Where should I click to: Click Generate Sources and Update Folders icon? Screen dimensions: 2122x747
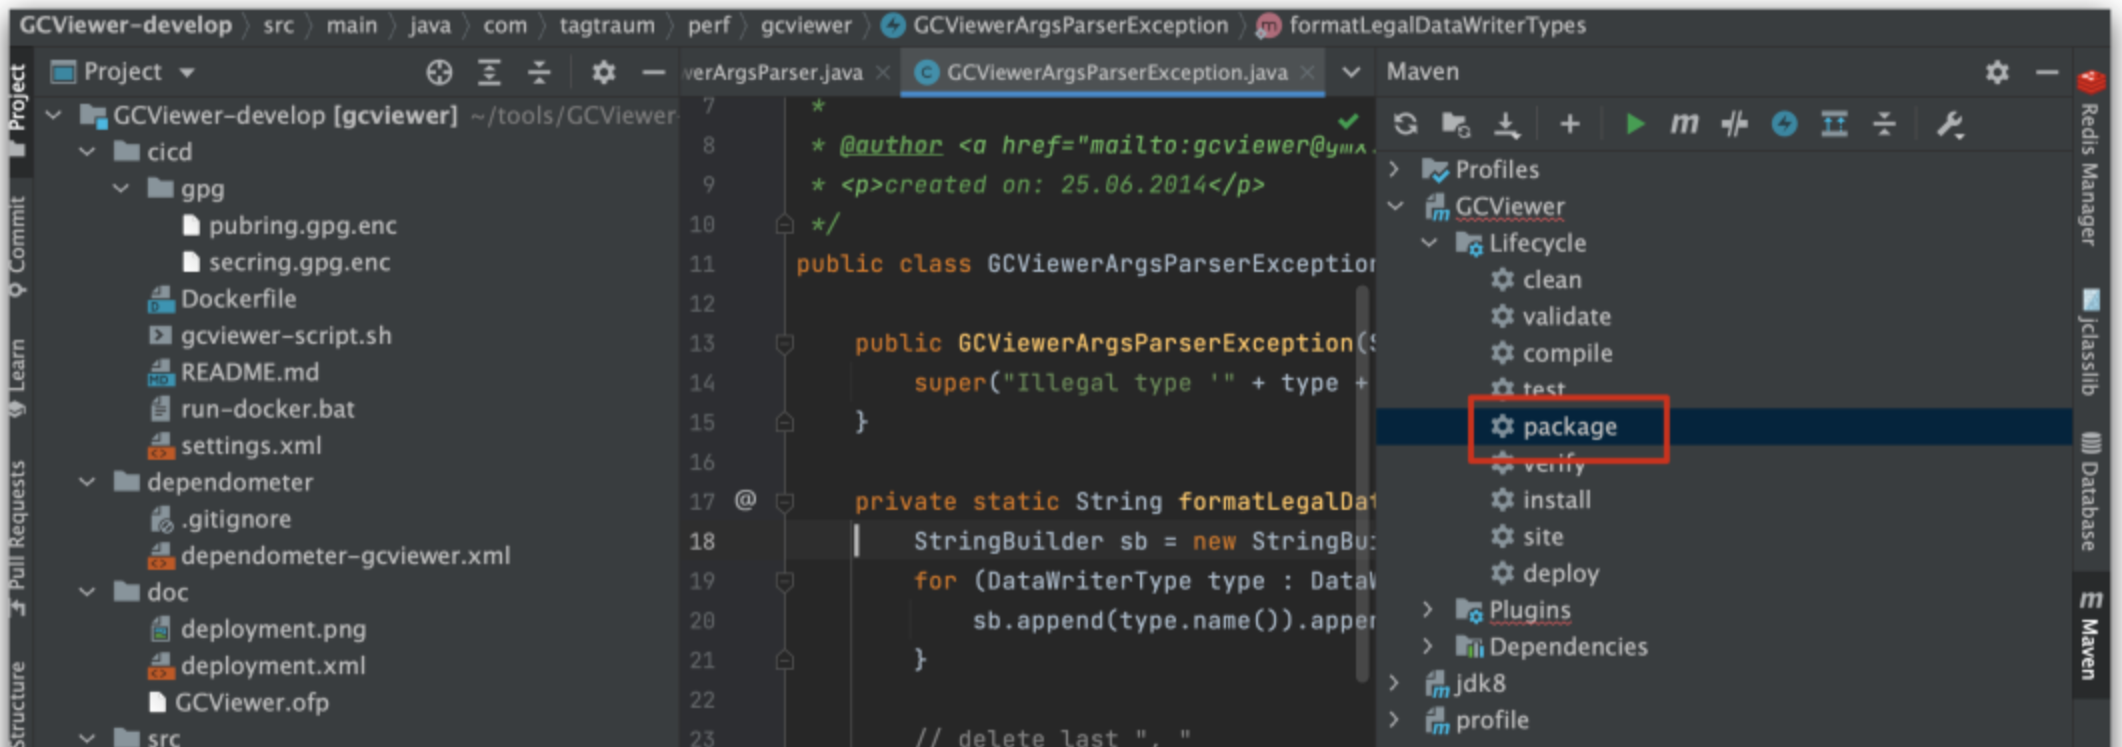click(x=1455, y=124)
